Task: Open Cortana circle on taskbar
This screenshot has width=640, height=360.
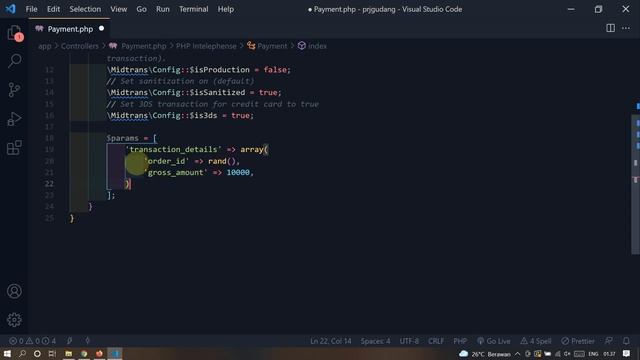Action: tap(37, 353)
